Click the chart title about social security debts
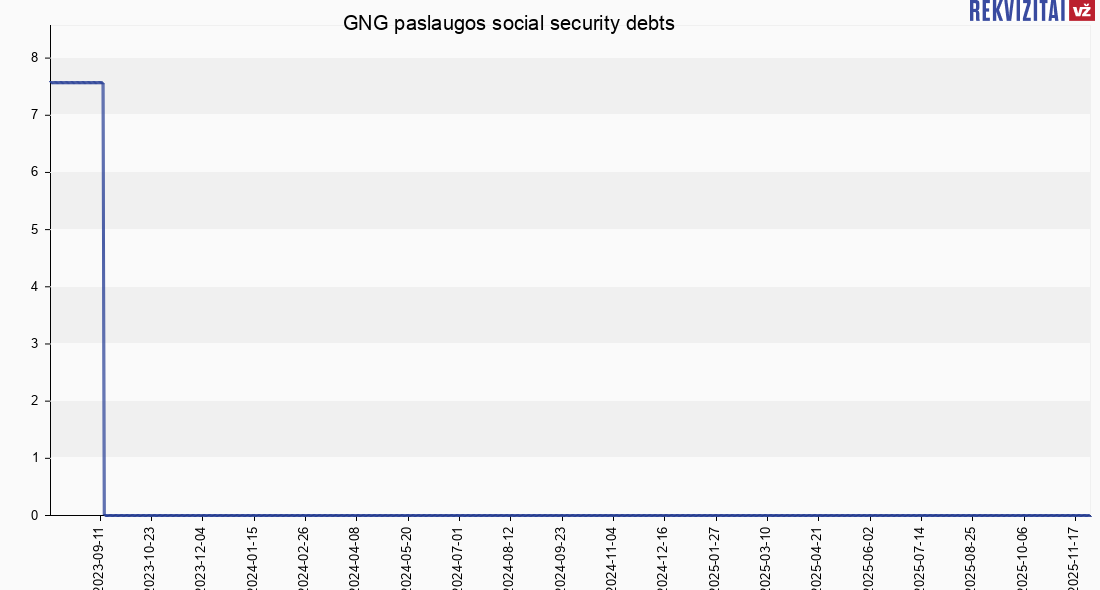This screenshot has height=590, width=1100. tap(509, 24)
